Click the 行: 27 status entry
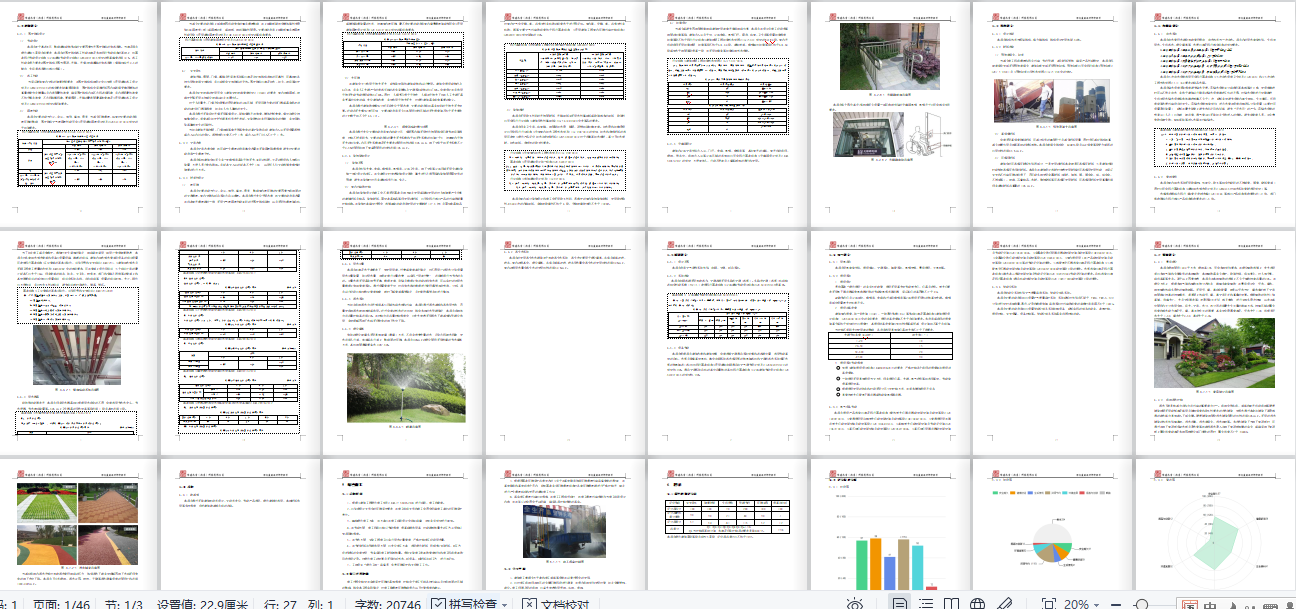This screenshot has height=609, width=1296. point(282,604)
